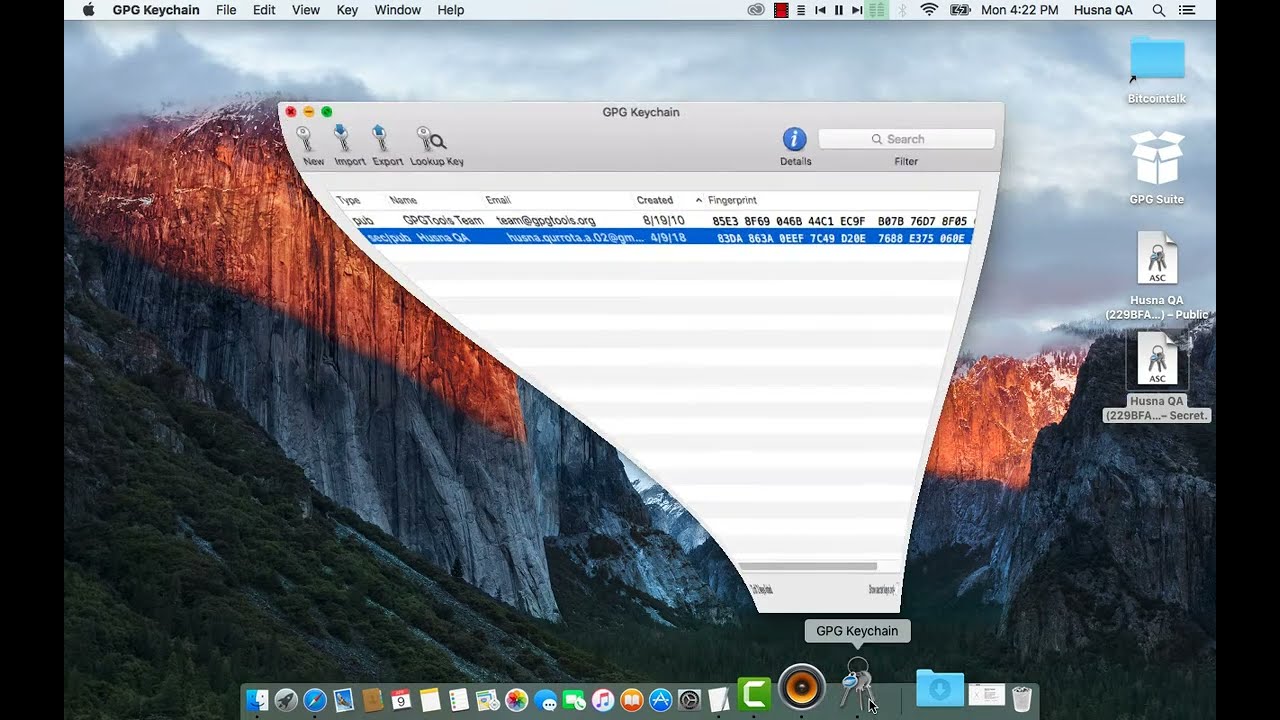Open the Window menu
Screen dimensions: 1280x720
click(398, 10)
